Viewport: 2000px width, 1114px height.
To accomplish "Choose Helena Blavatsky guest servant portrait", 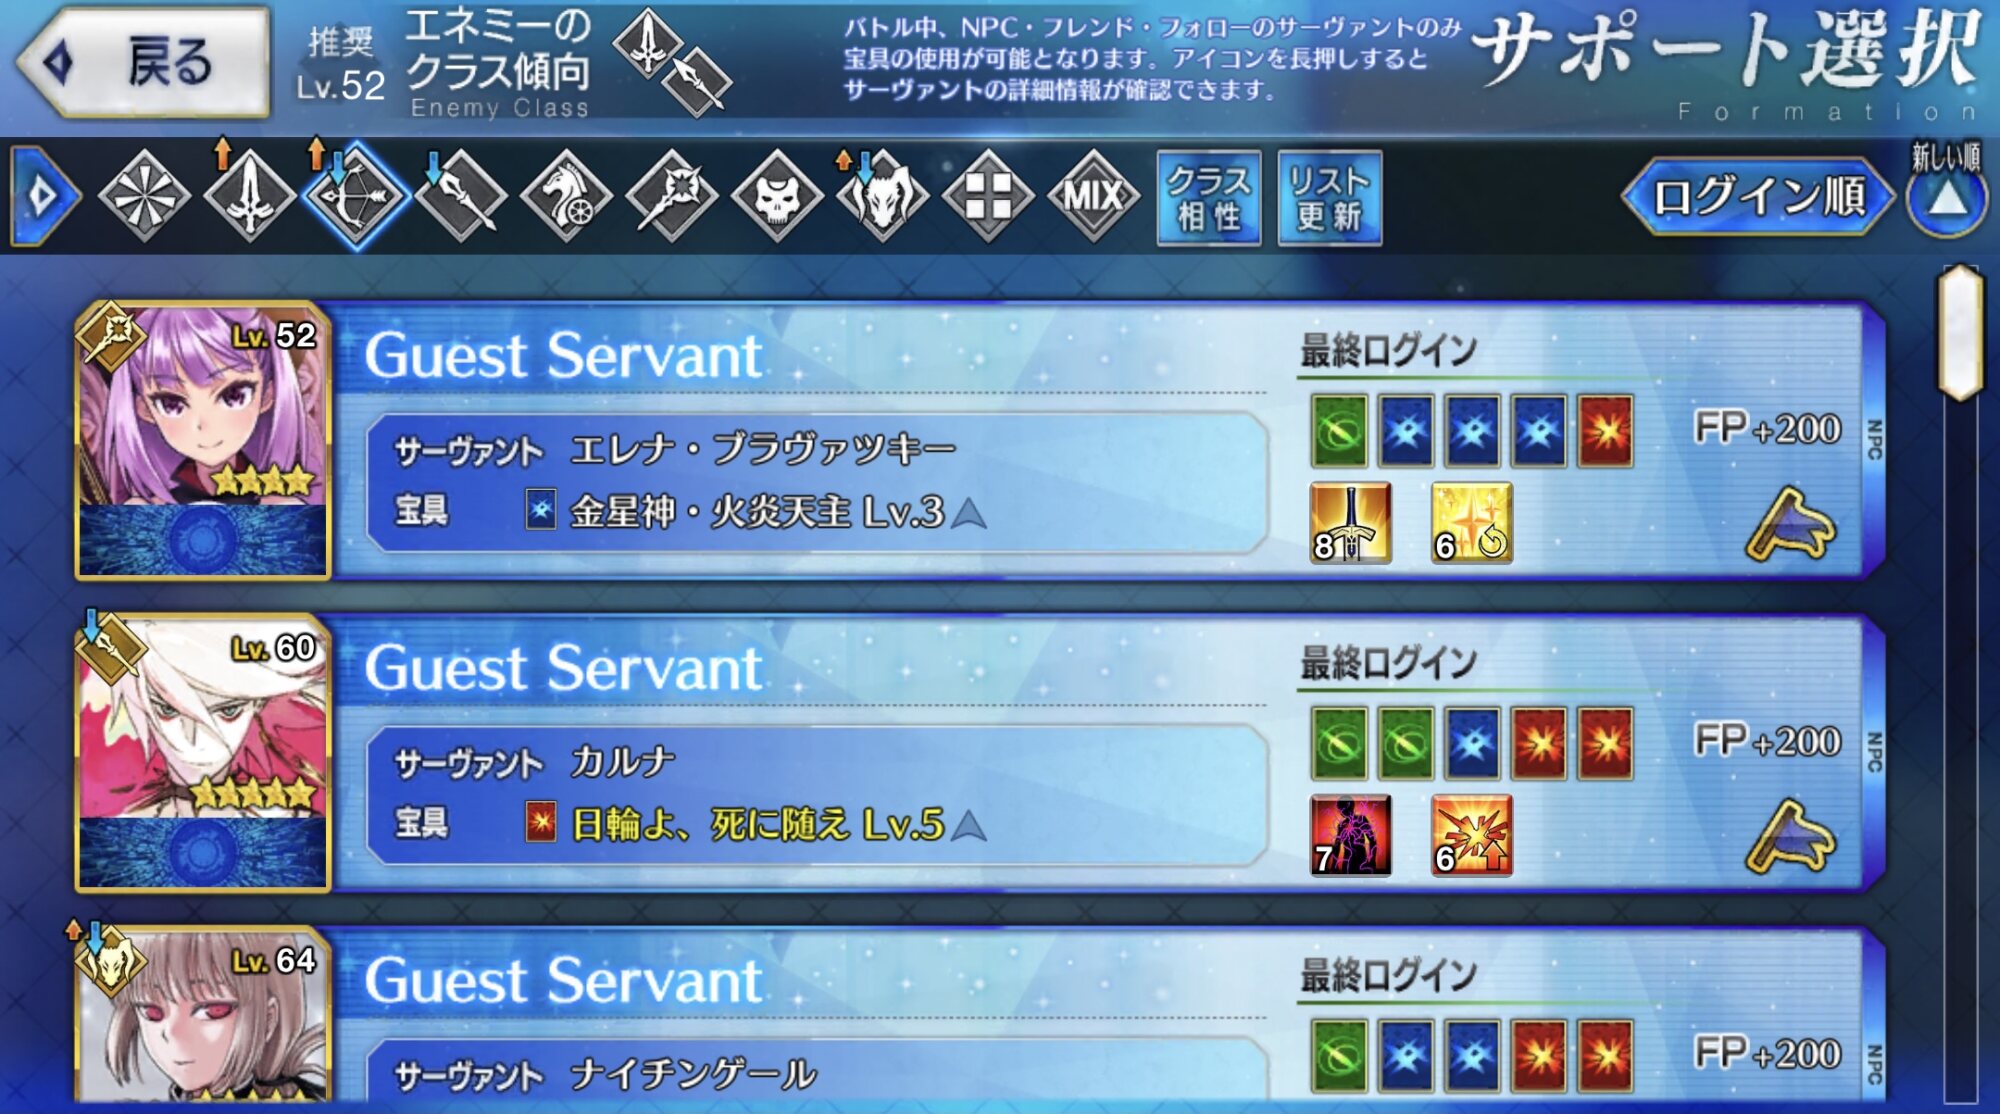I will [203, 440].
